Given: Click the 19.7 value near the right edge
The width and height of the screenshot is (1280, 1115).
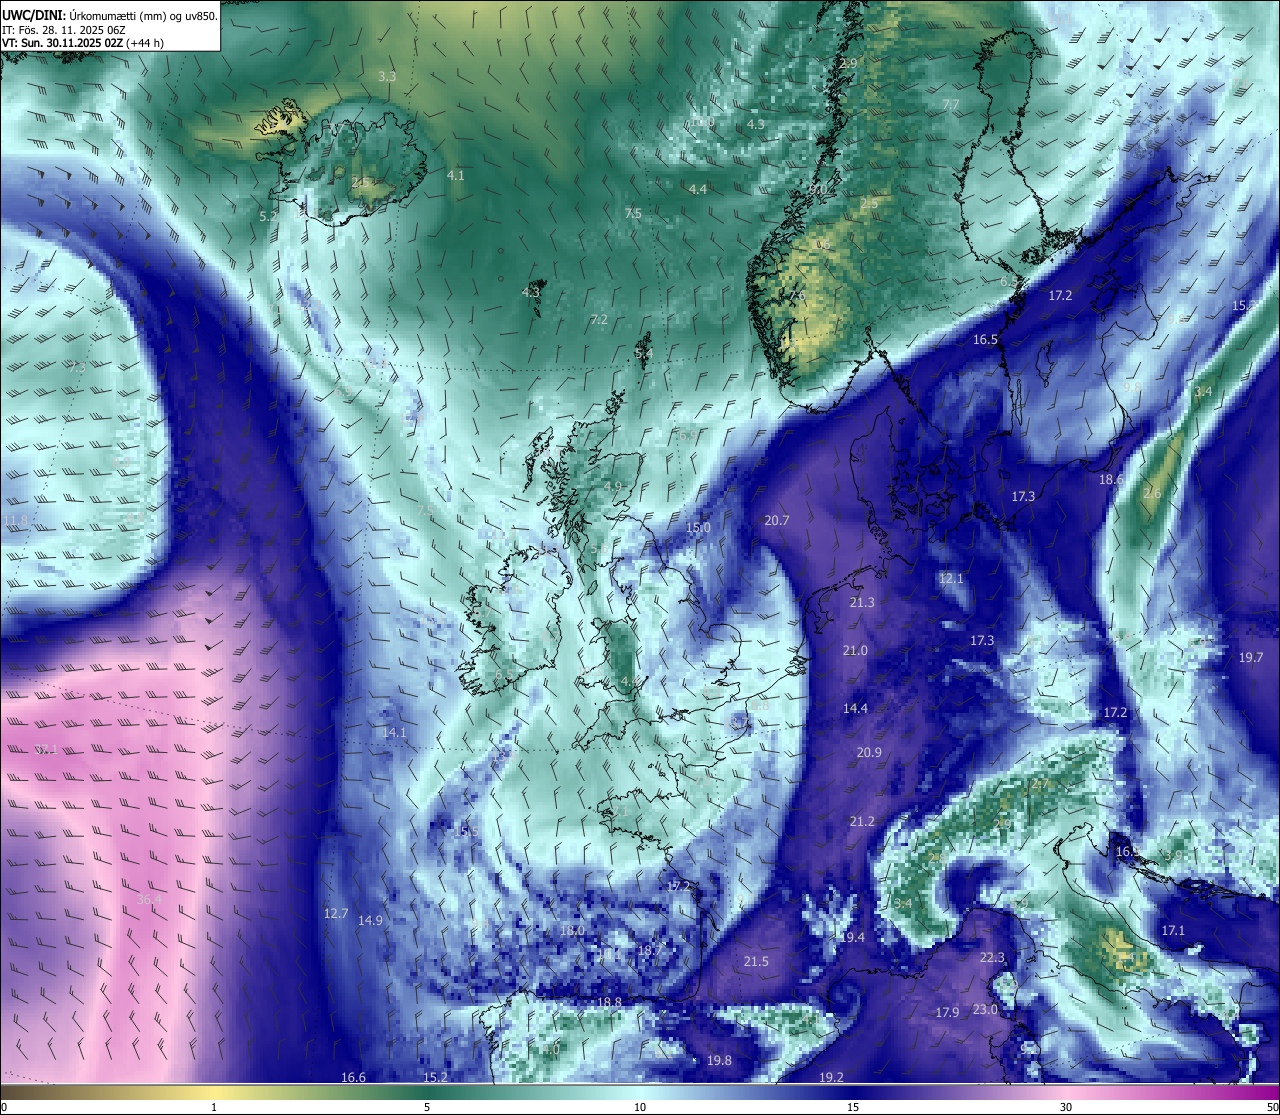Looking at the screenshot, I should click(1251, 658).
